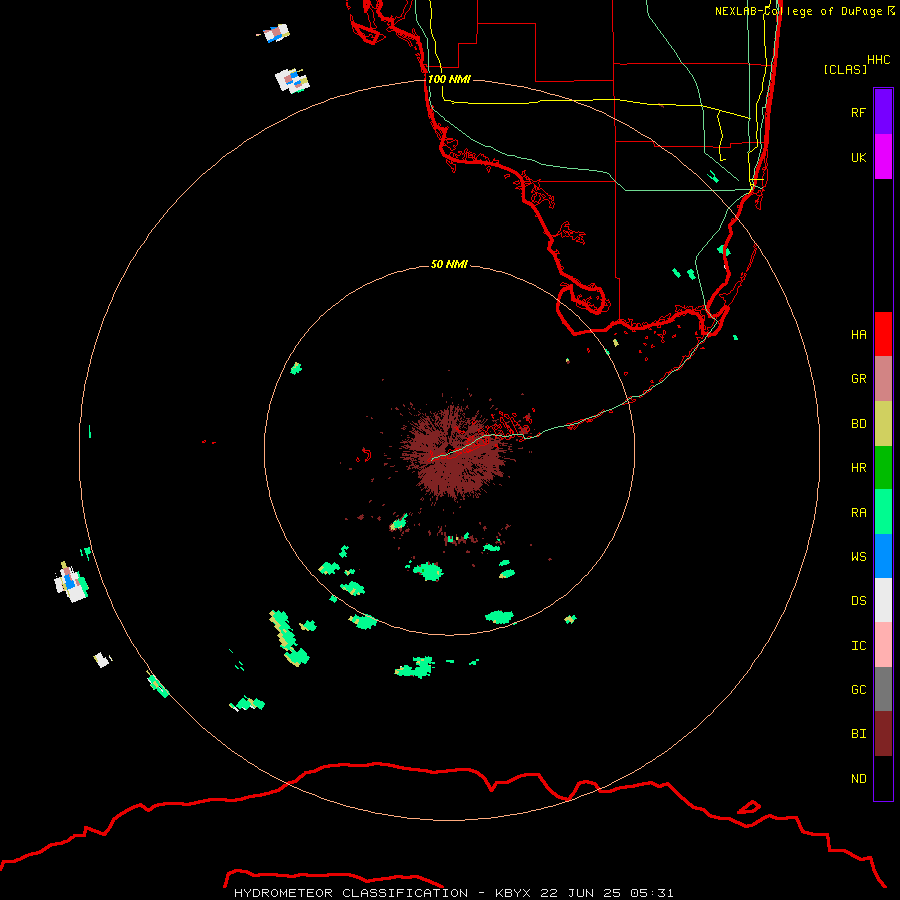Select the HR legend label
The height and width of the screenshot is (900, 900).
(859, 468)
